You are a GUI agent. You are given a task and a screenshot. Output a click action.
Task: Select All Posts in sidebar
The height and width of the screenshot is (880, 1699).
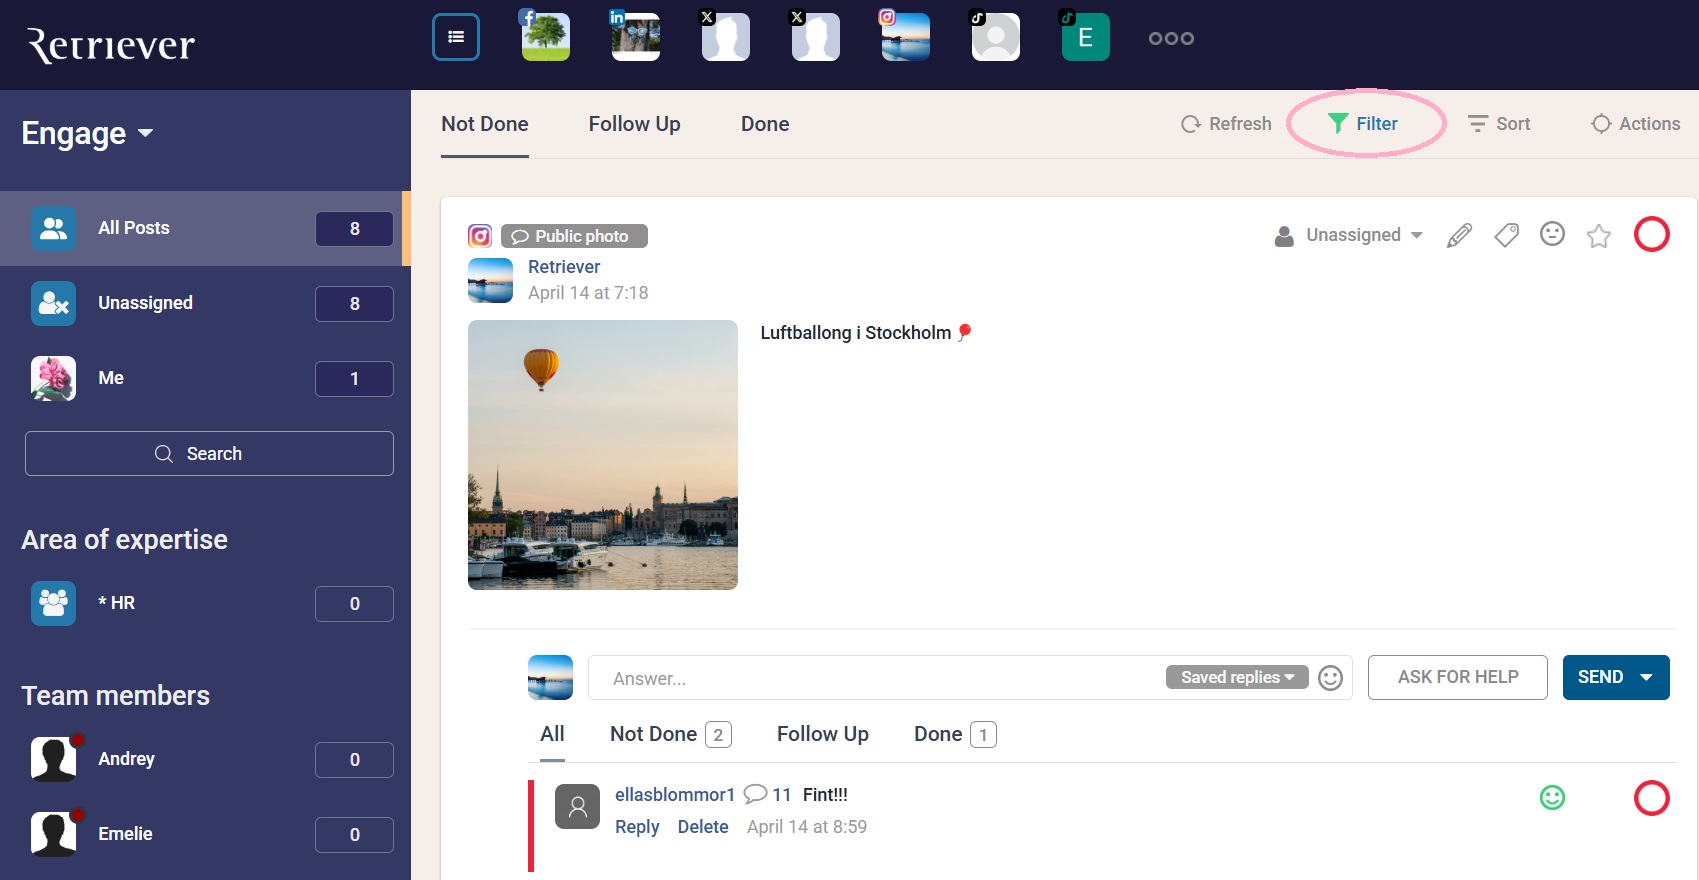tap(205, 228)
